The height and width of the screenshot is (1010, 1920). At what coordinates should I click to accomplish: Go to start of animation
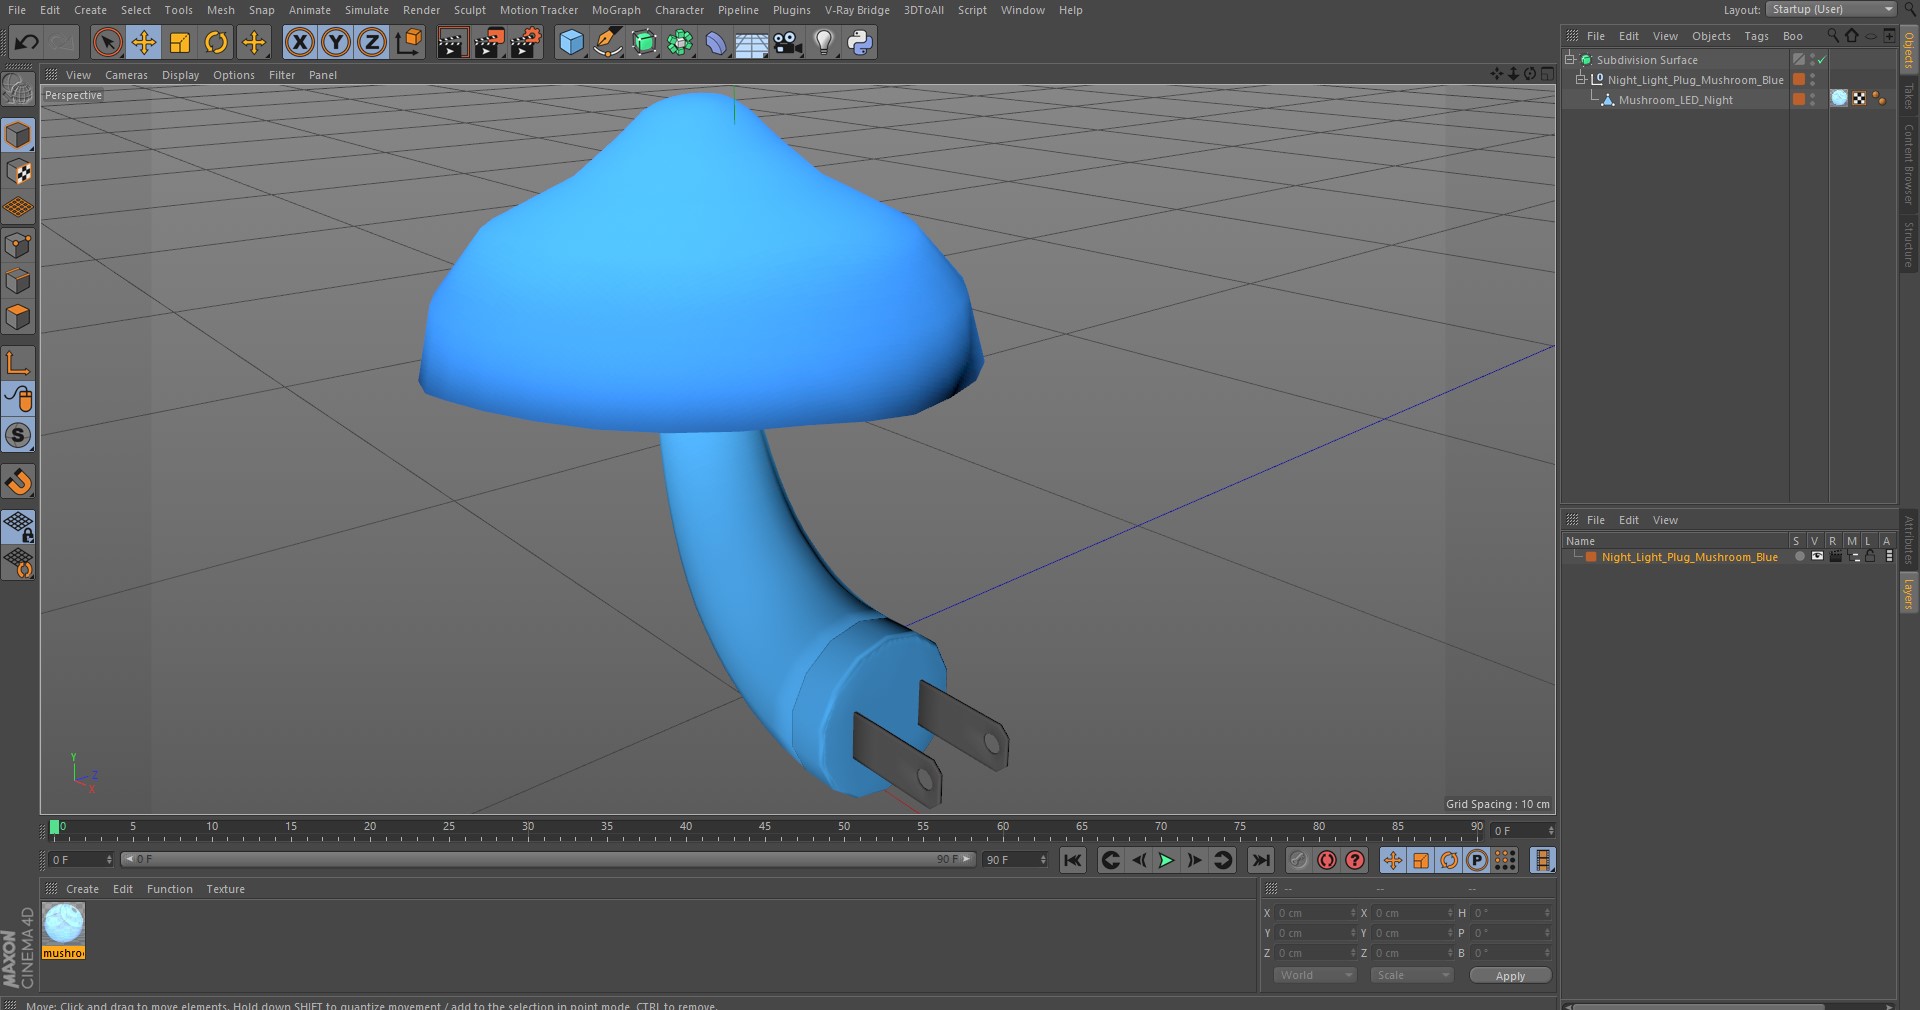coord(1073,860)
